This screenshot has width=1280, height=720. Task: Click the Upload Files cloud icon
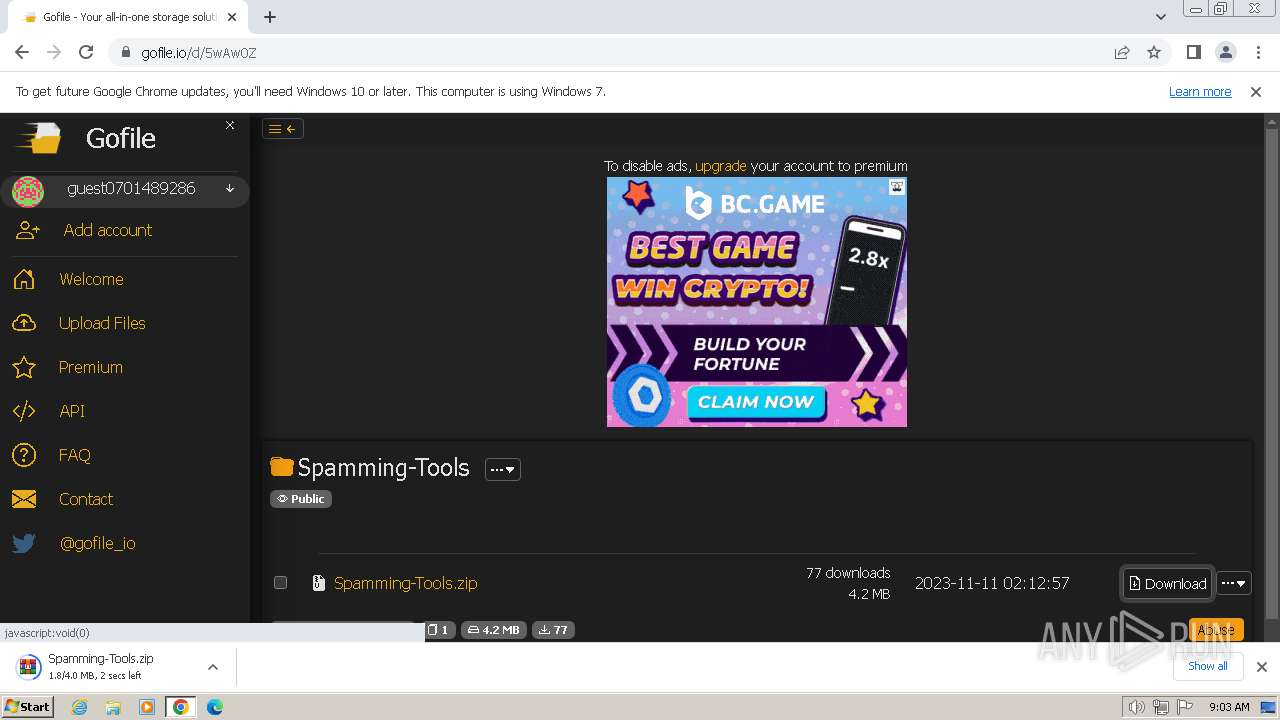pos(24,323)
